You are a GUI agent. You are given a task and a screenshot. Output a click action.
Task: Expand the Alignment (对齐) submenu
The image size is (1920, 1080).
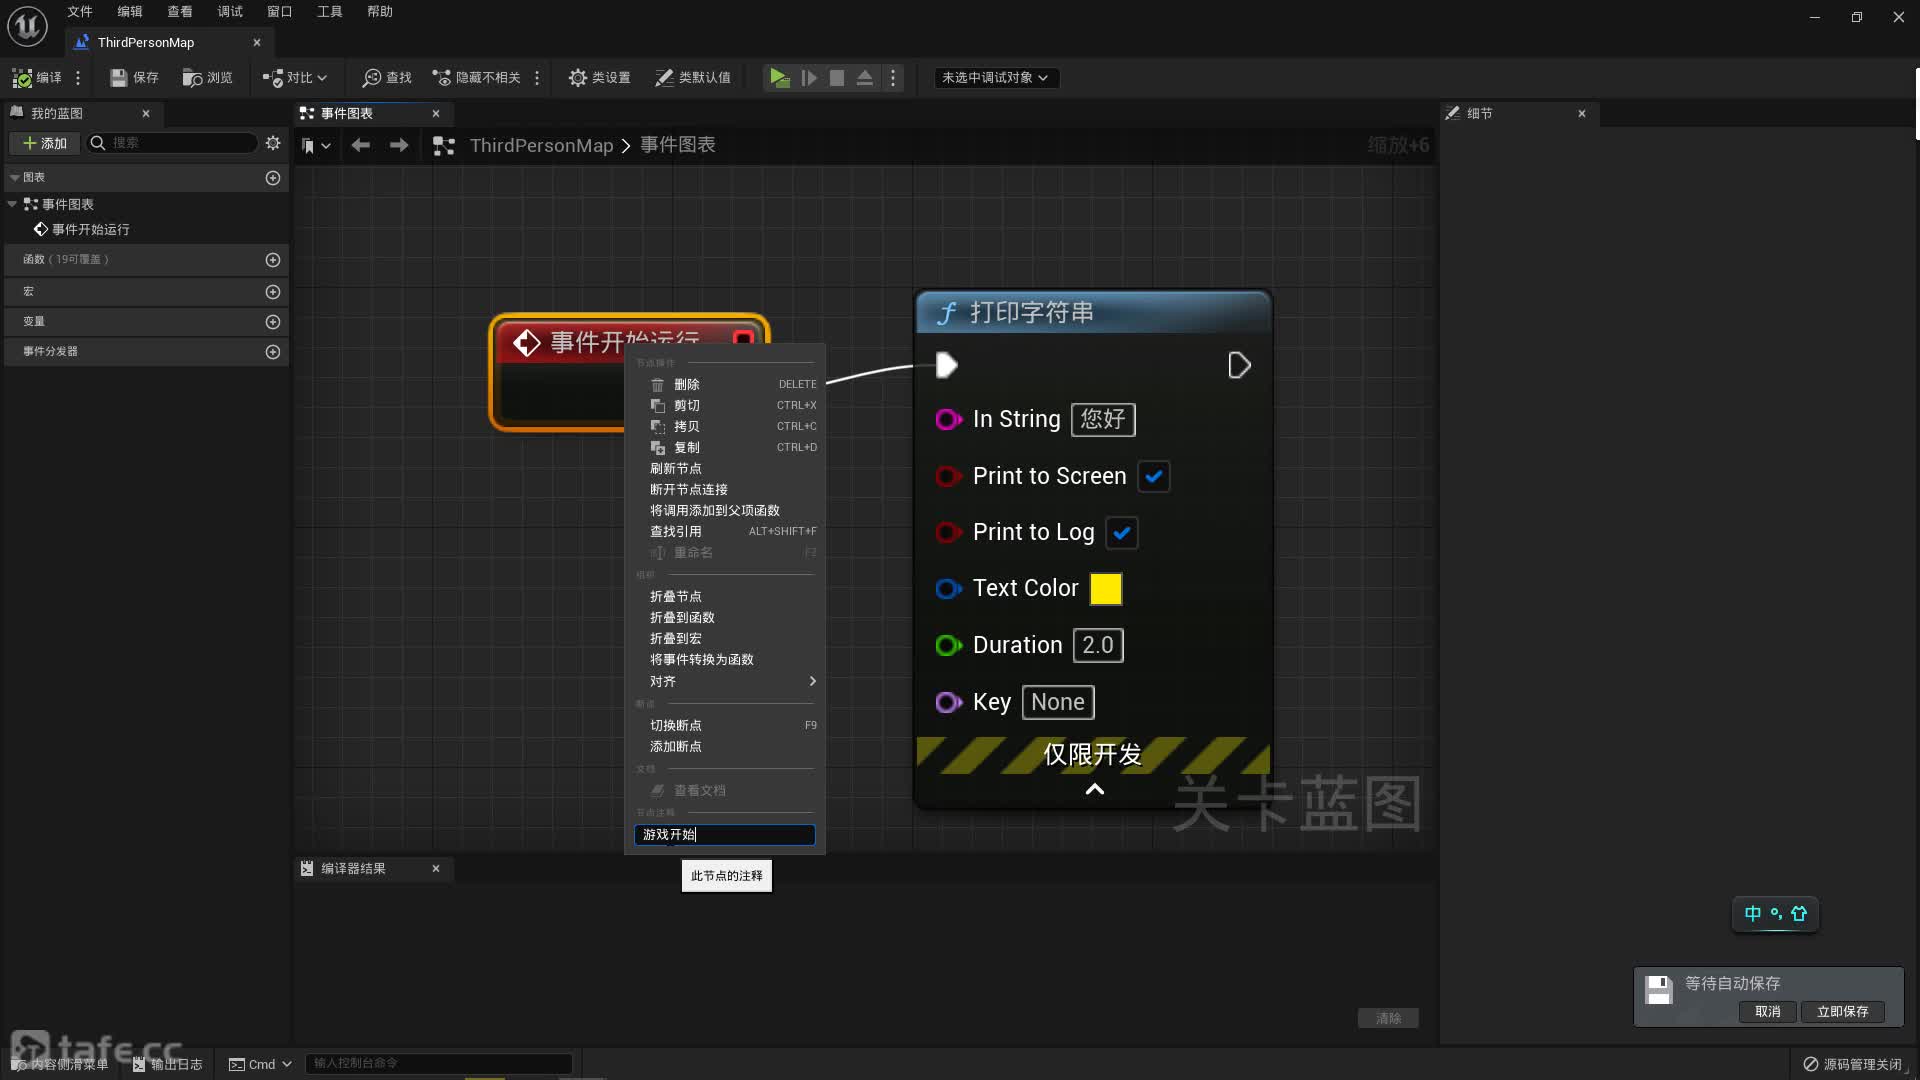click(725, 681)
